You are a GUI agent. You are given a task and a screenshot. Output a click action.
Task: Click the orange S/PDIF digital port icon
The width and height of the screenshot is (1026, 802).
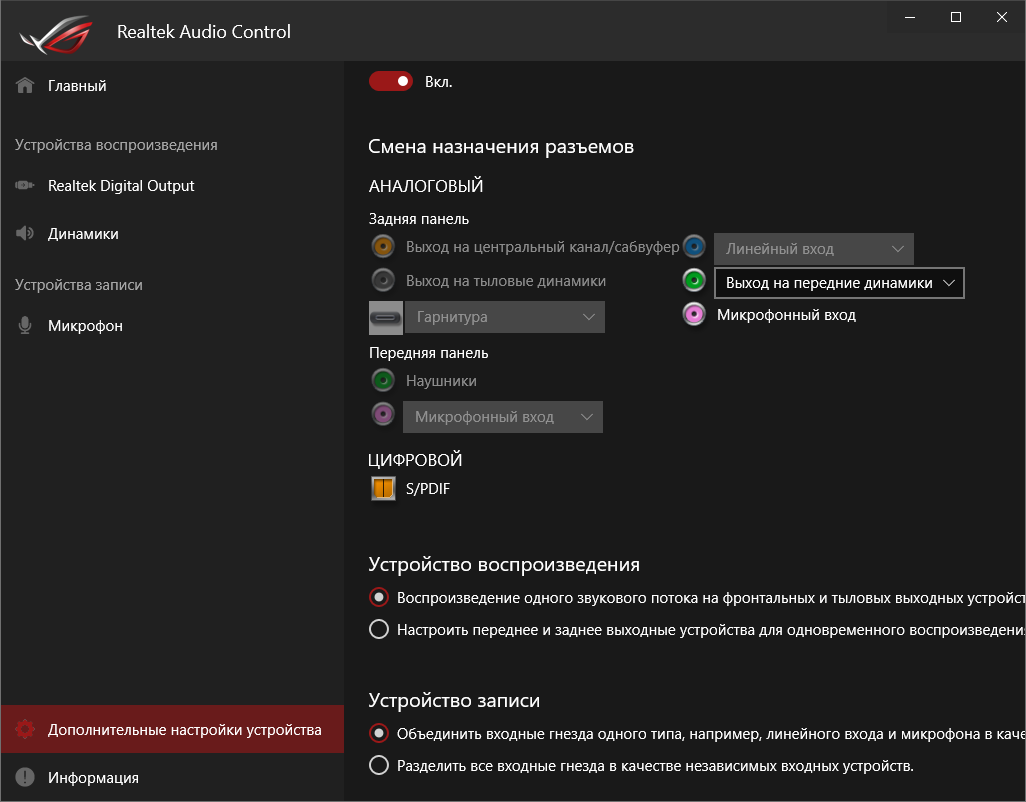[383, 489]
